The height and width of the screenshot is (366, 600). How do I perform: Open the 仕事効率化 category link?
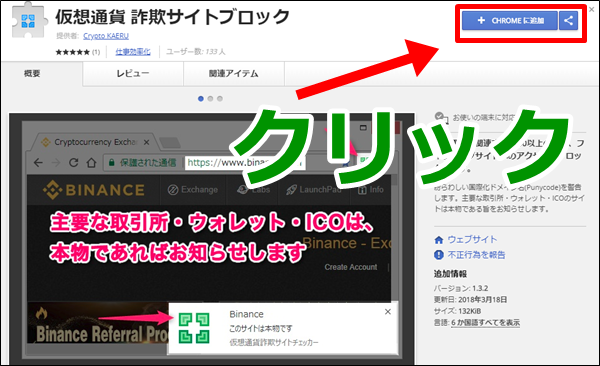133,52
